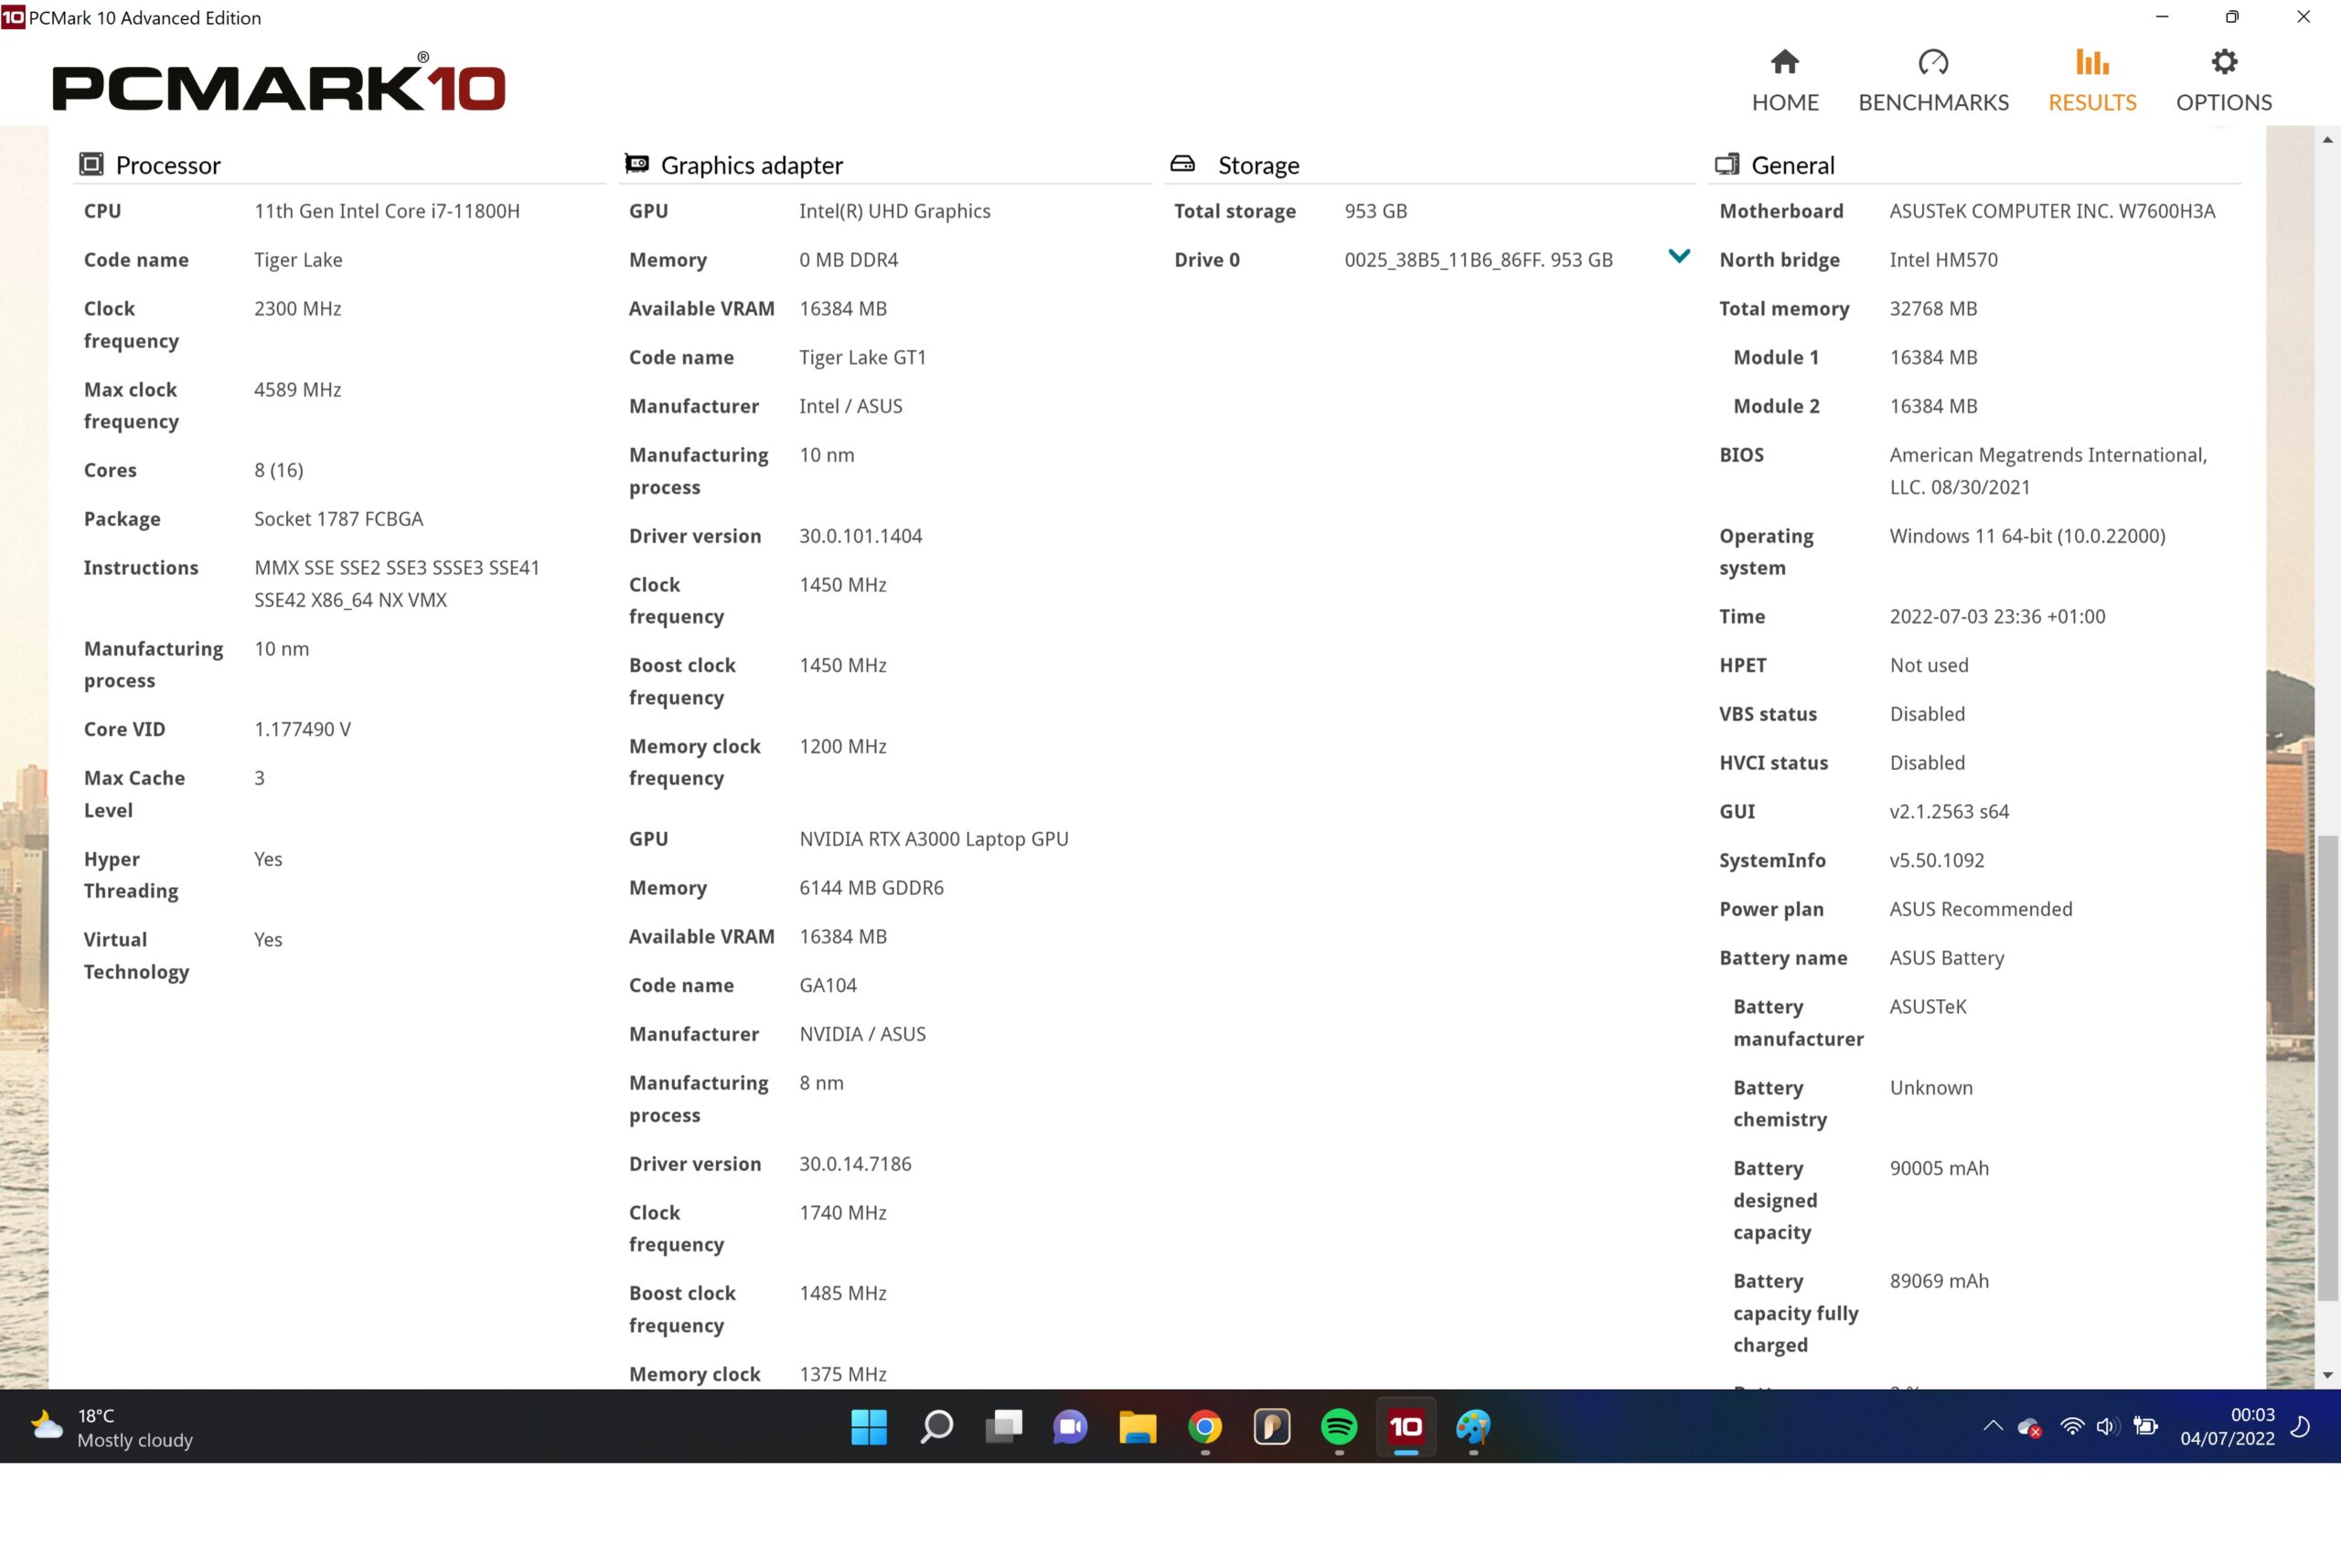The image size is (2341, 1568).
Task: Select CPU value 11th Gen Intel Core i7-11800H
Action: pos(387,211)
